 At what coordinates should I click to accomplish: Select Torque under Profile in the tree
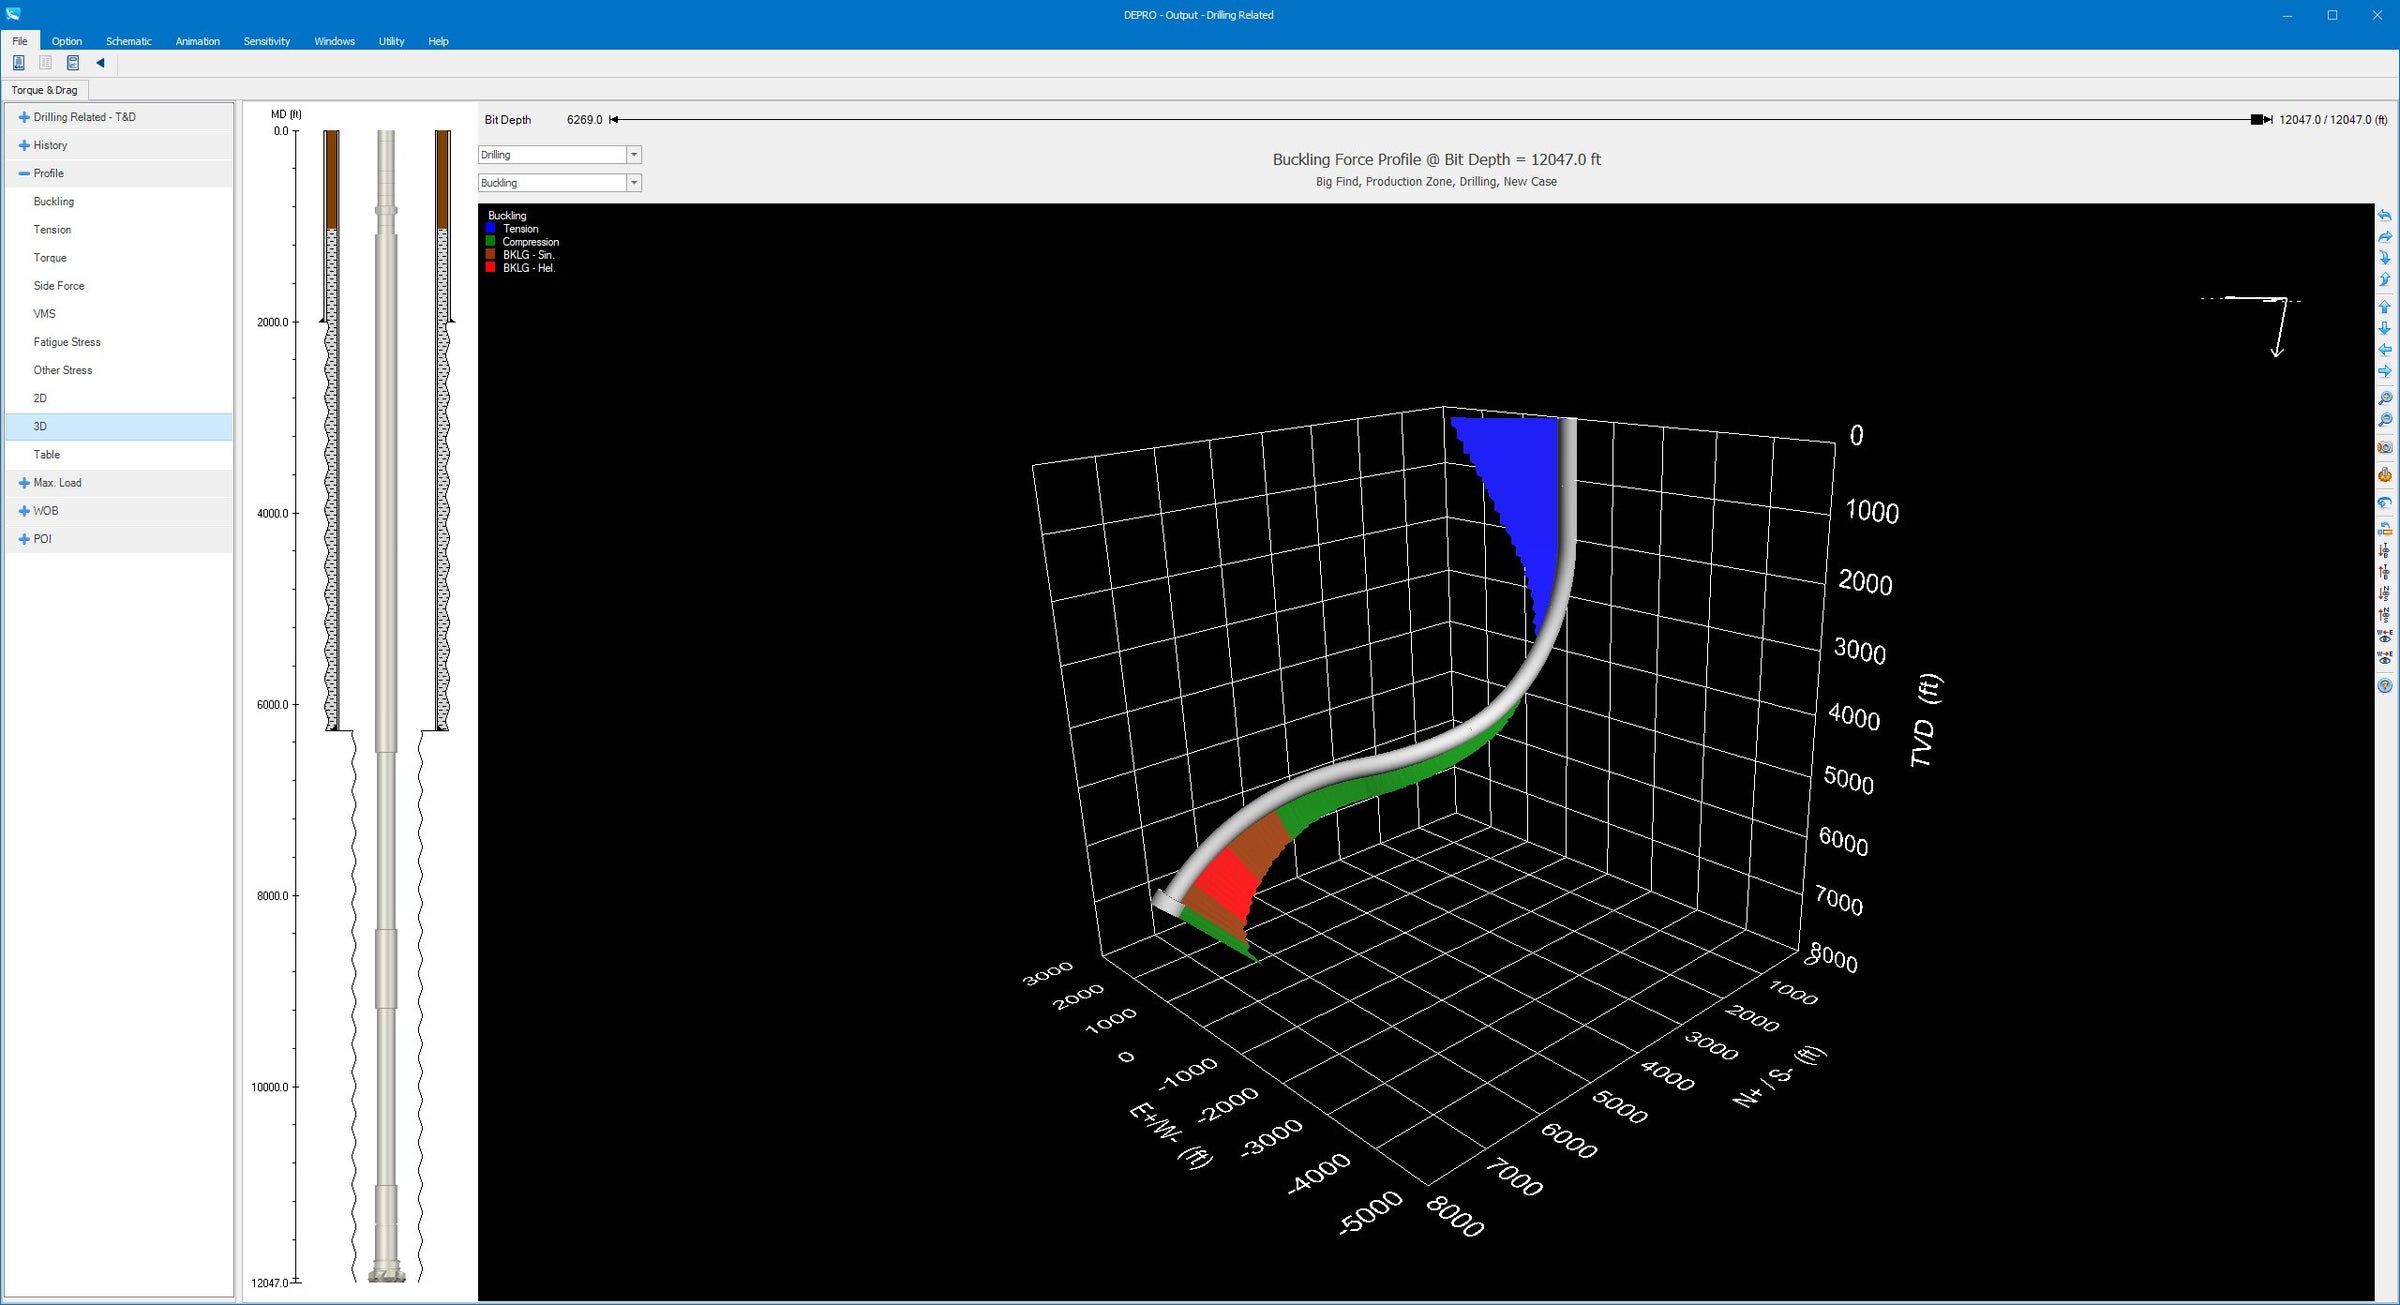[x=119, y=257]
